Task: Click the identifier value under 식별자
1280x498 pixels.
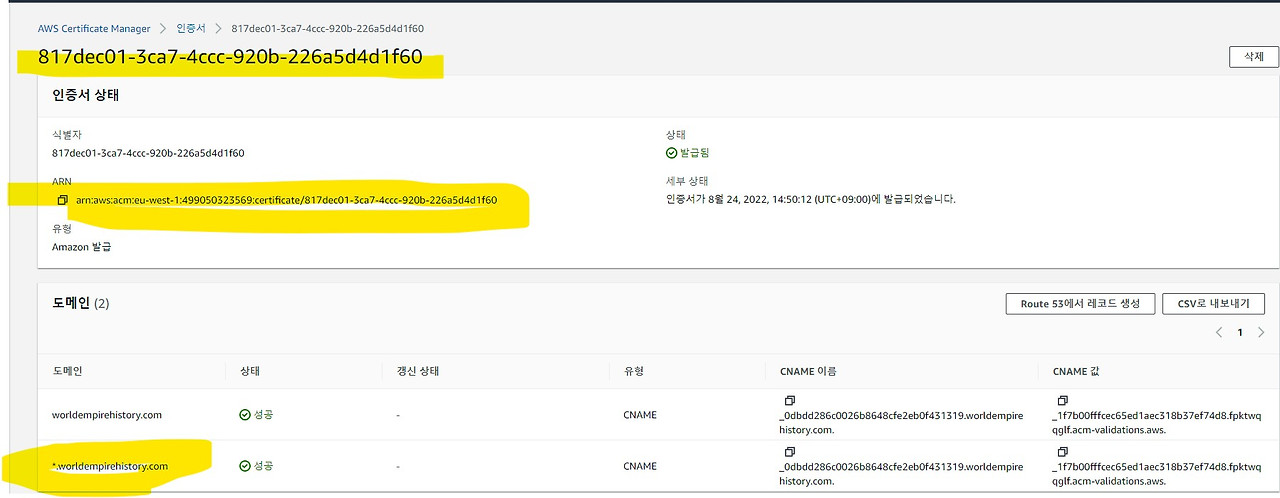Action: tap(148, 153)
